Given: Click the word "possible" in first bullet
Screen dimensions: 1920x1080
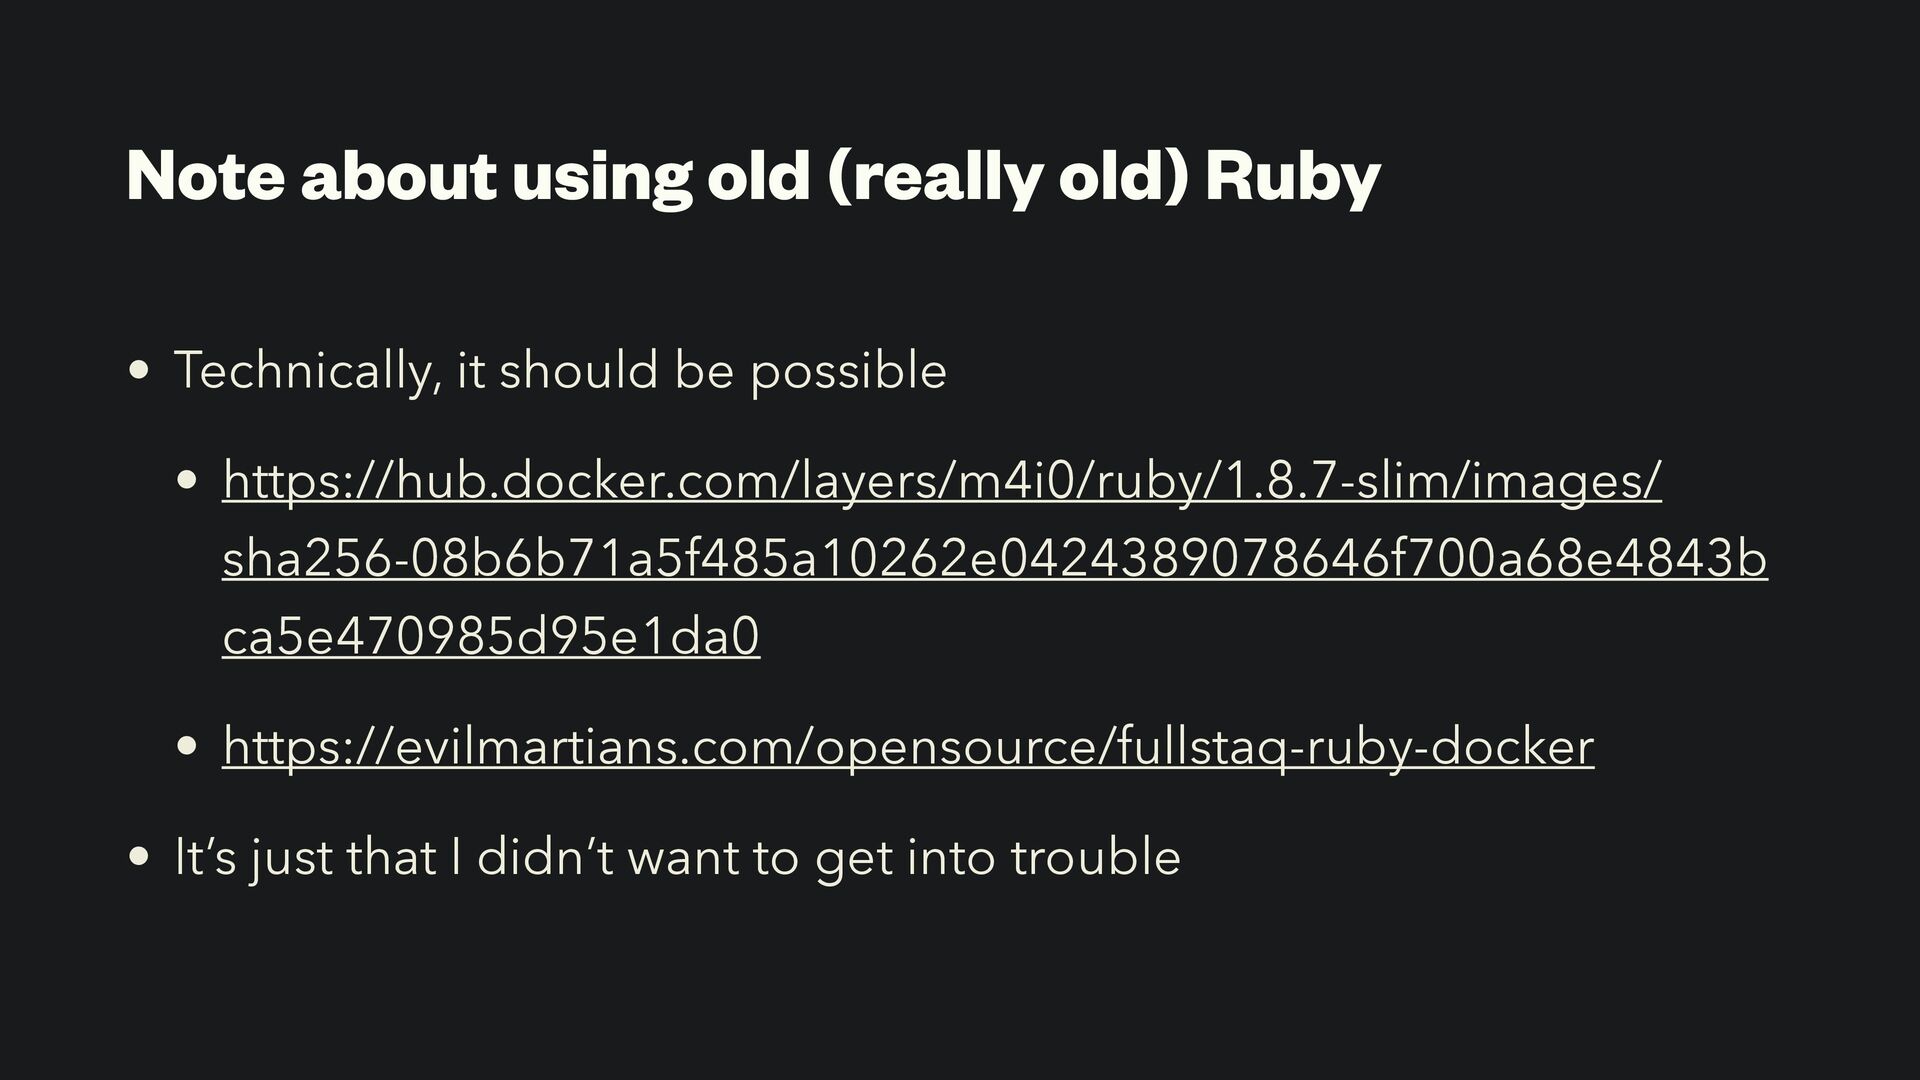Looking at the screenshot, I should (848, 371).
